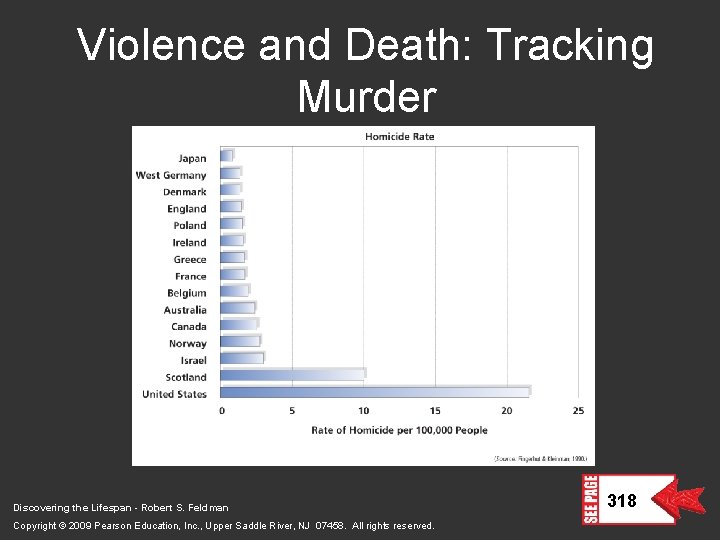Click the United States homicide bar
This screenshot has height=540, width=720.
(376, 392)
